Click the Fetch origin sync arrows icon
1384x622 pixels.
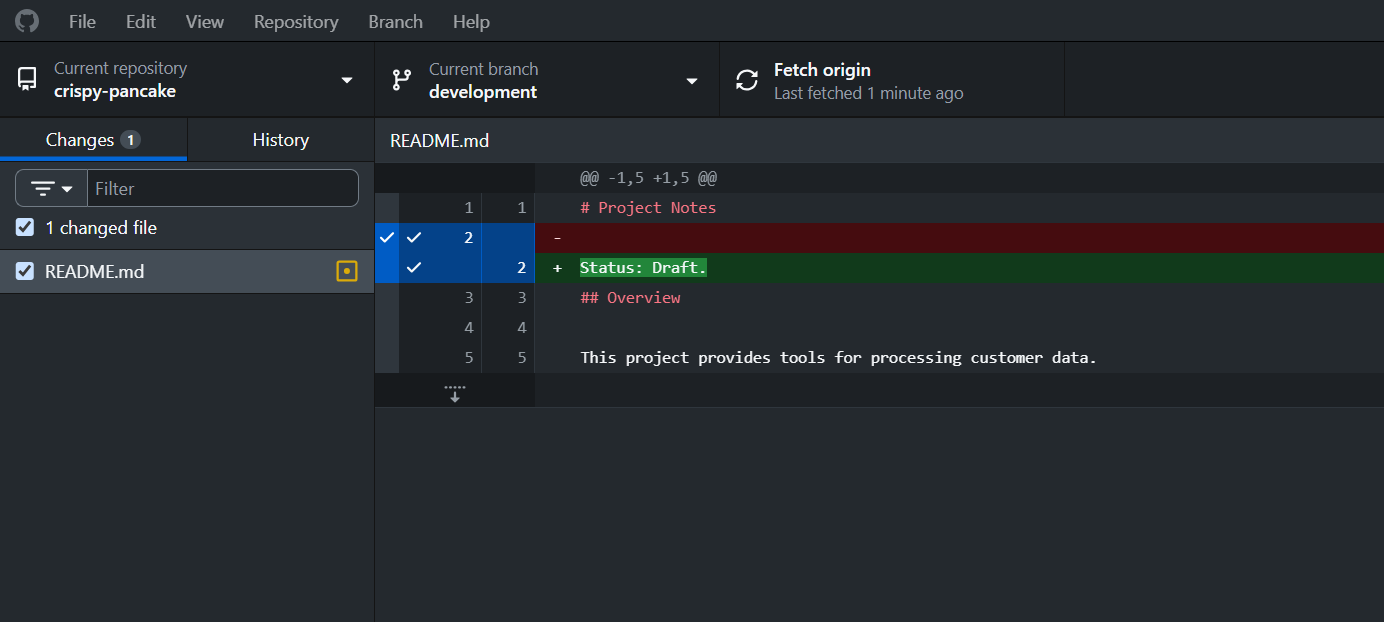pyautogui.click(x=747, y=80)
